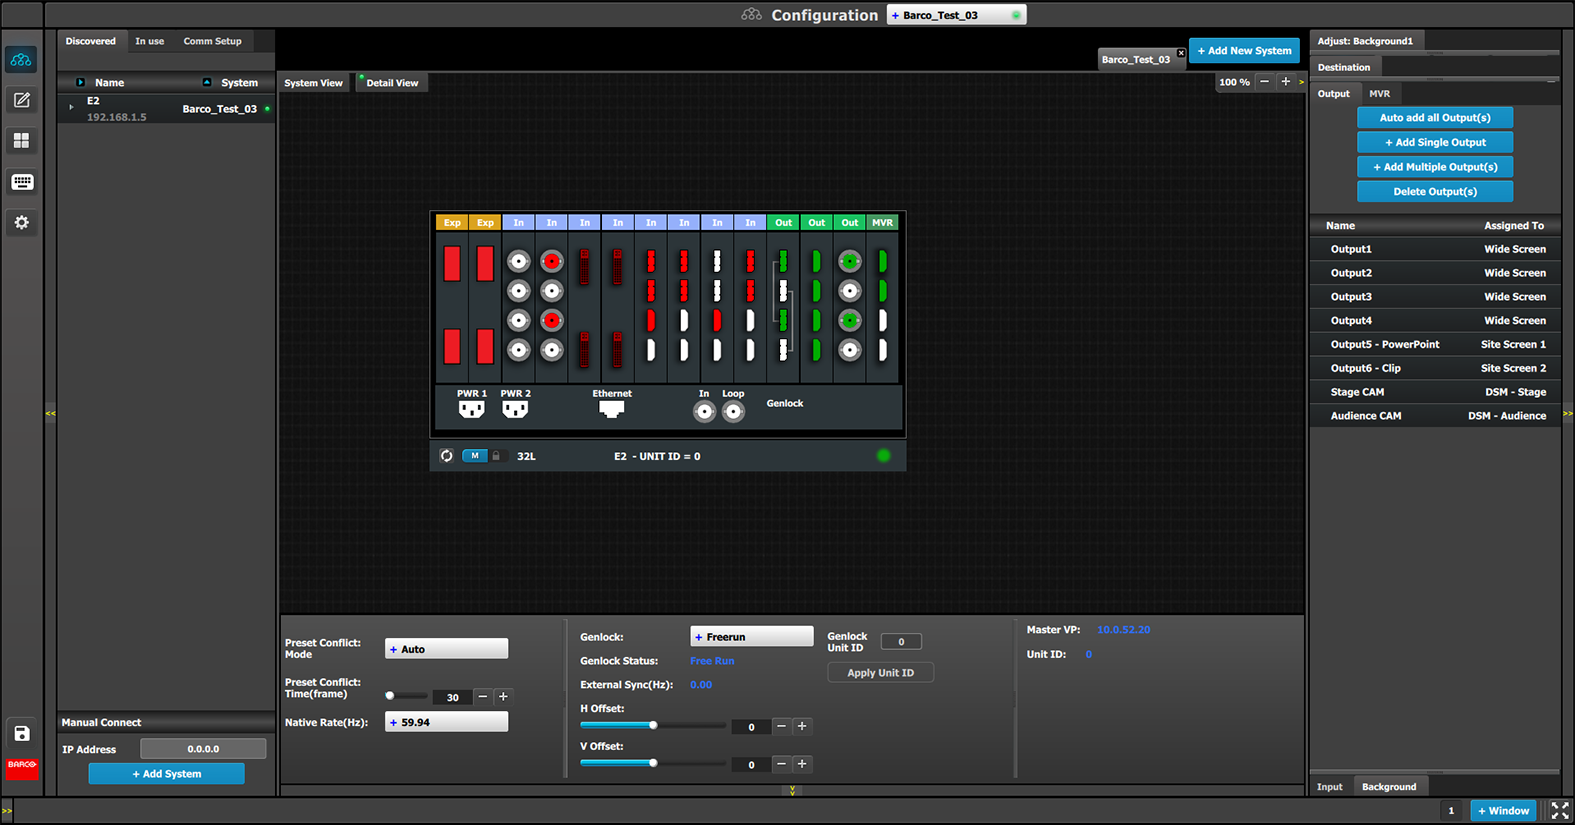Open the Programming edit page icon
Image resolution: width=1575 pixels, height=825 pixels.
click(x=21, y=100)
